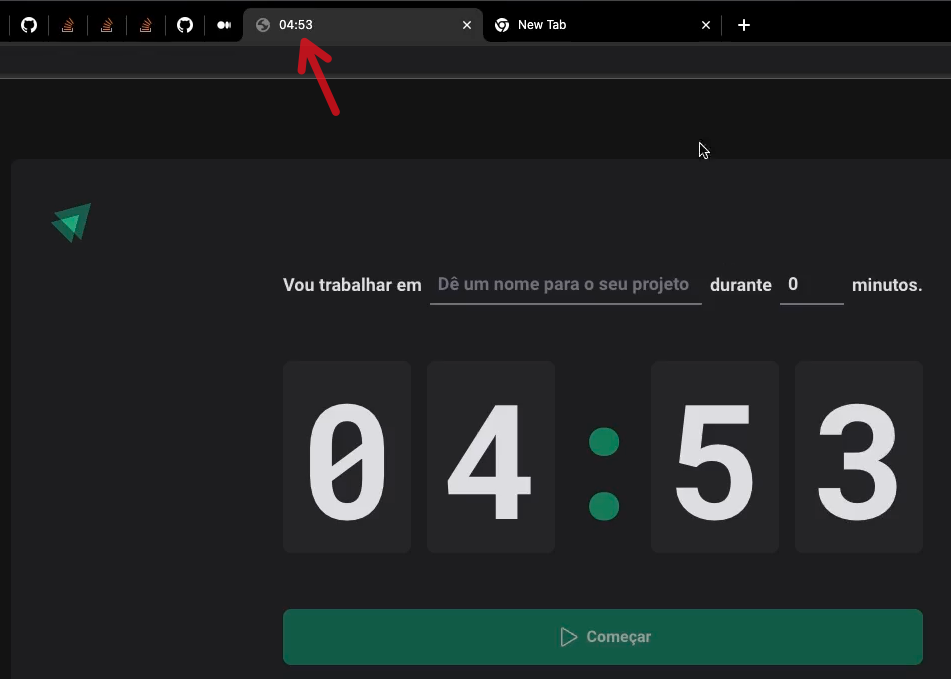The height and width of the screenshot is (679, 951).
Task: Click the Chrome favicon on New Tab
Action: pos(502,25)
